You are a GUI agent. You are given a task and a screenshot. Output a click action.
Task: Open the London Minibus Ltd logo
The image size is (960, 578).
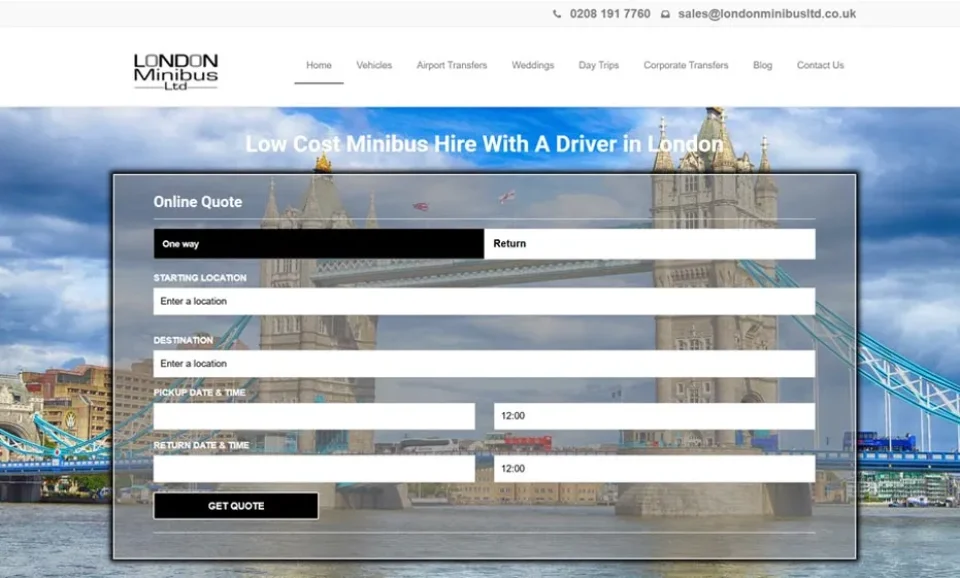pos(176,72)
